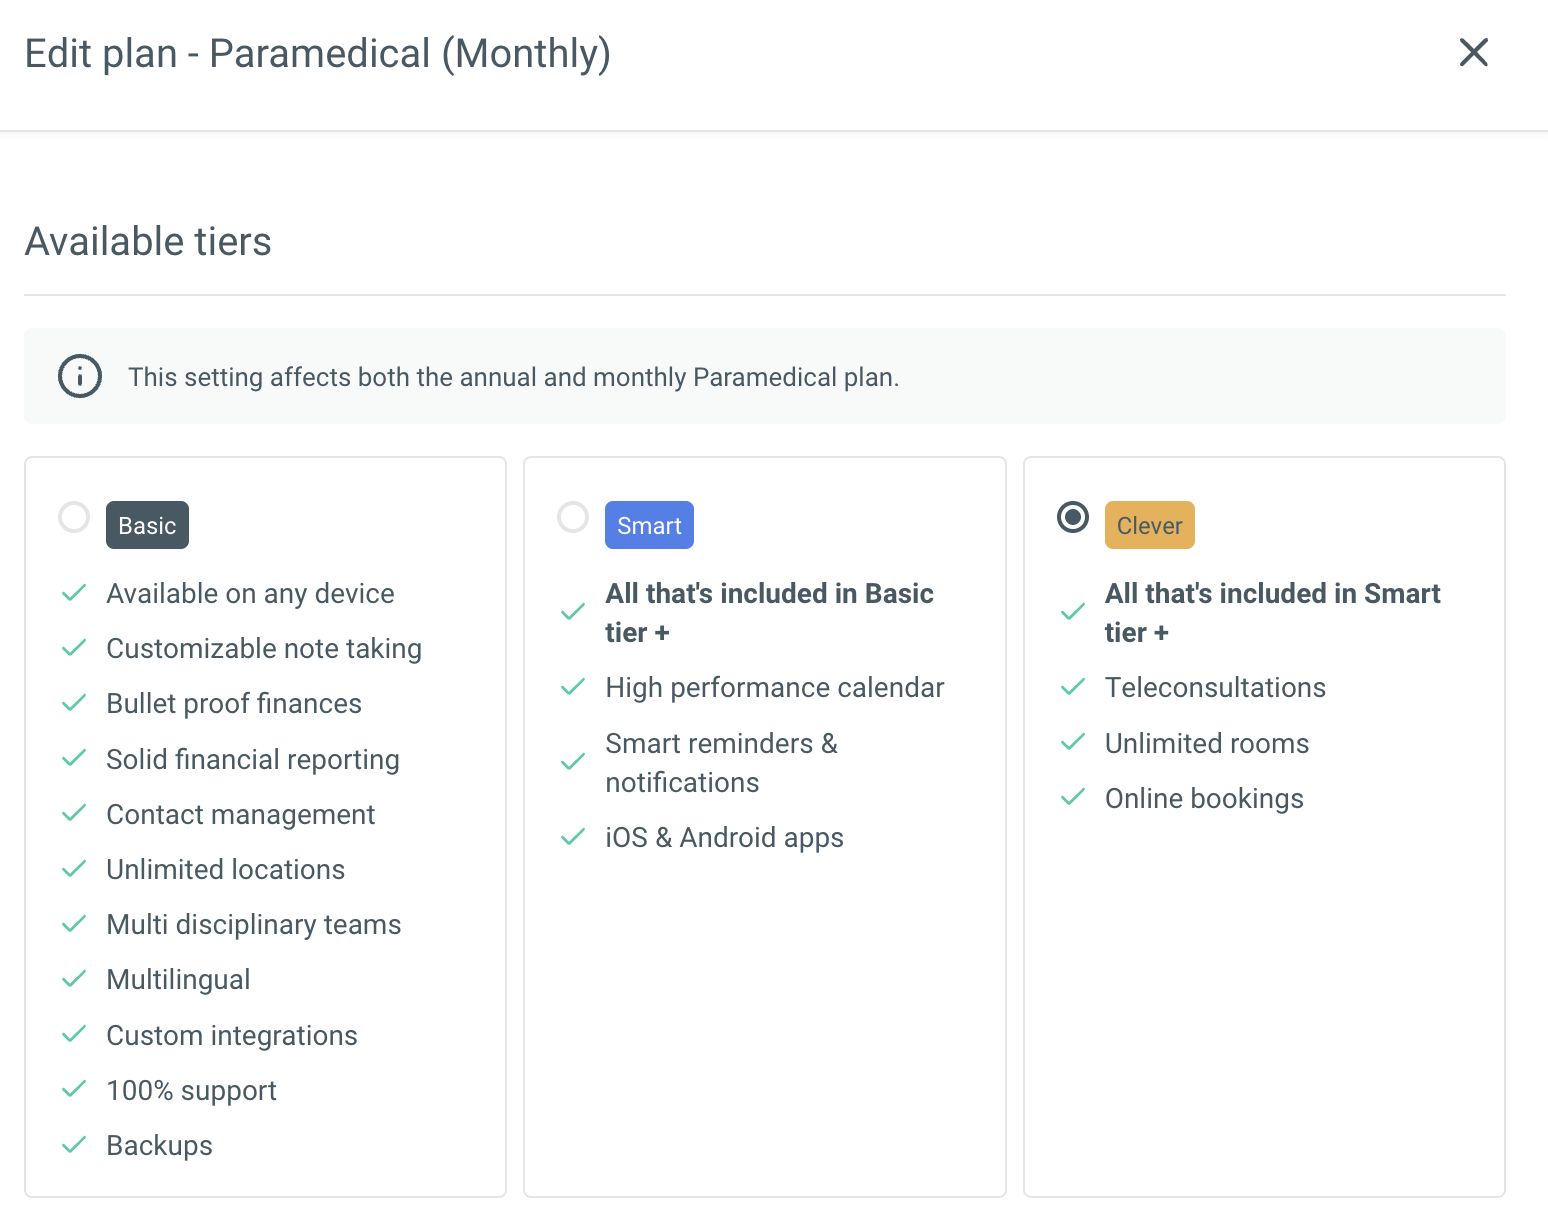Click the checkmark beside Available on any device
Image resolution: width=1548 pixels, height=1232 pixels.
tap(74, 593)
